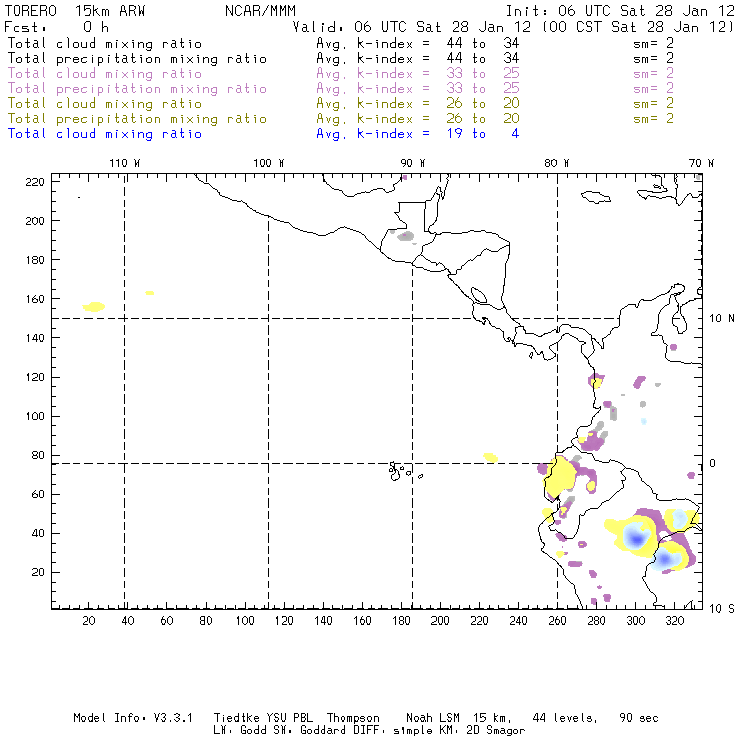740x740 pixels.
Task: Click the "TORERO 15km ARW" title text
Action: [75, 11]
